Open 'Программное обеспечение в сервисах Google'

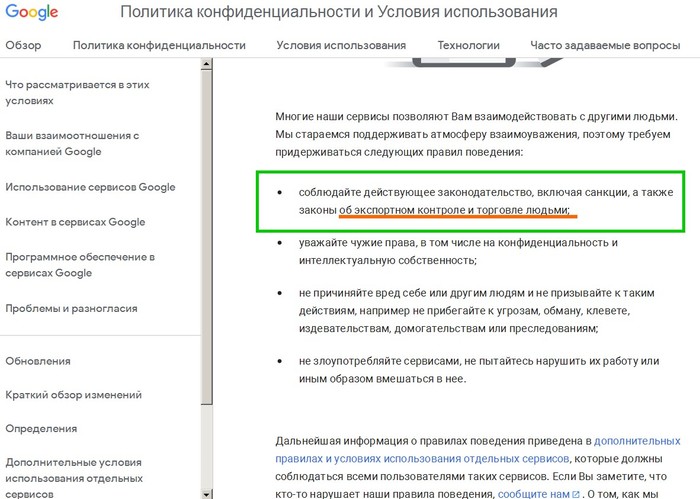[80, 265]
